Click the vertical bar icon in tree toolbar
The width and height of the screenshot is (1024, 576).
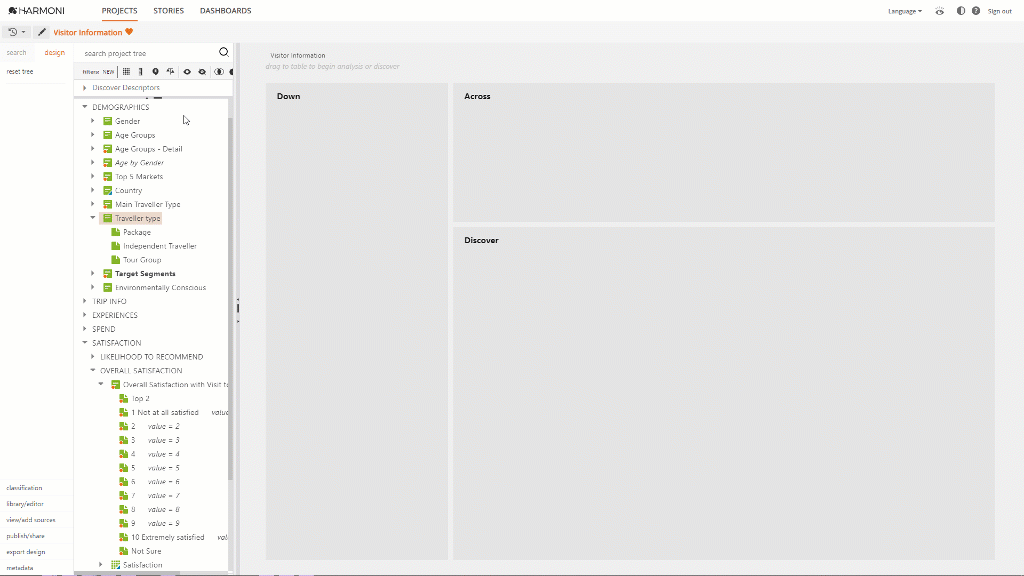coord(140,72)
